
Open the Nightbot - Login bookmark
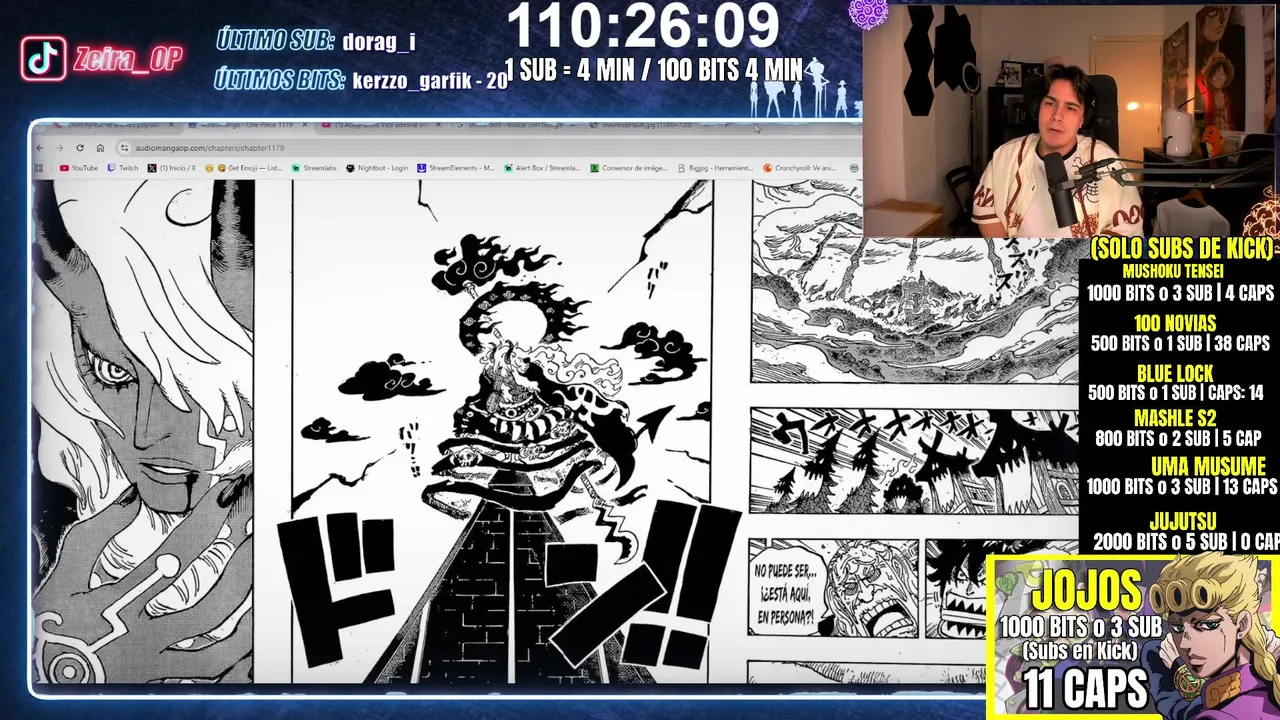pyautogui.click(x=377, y=168)
